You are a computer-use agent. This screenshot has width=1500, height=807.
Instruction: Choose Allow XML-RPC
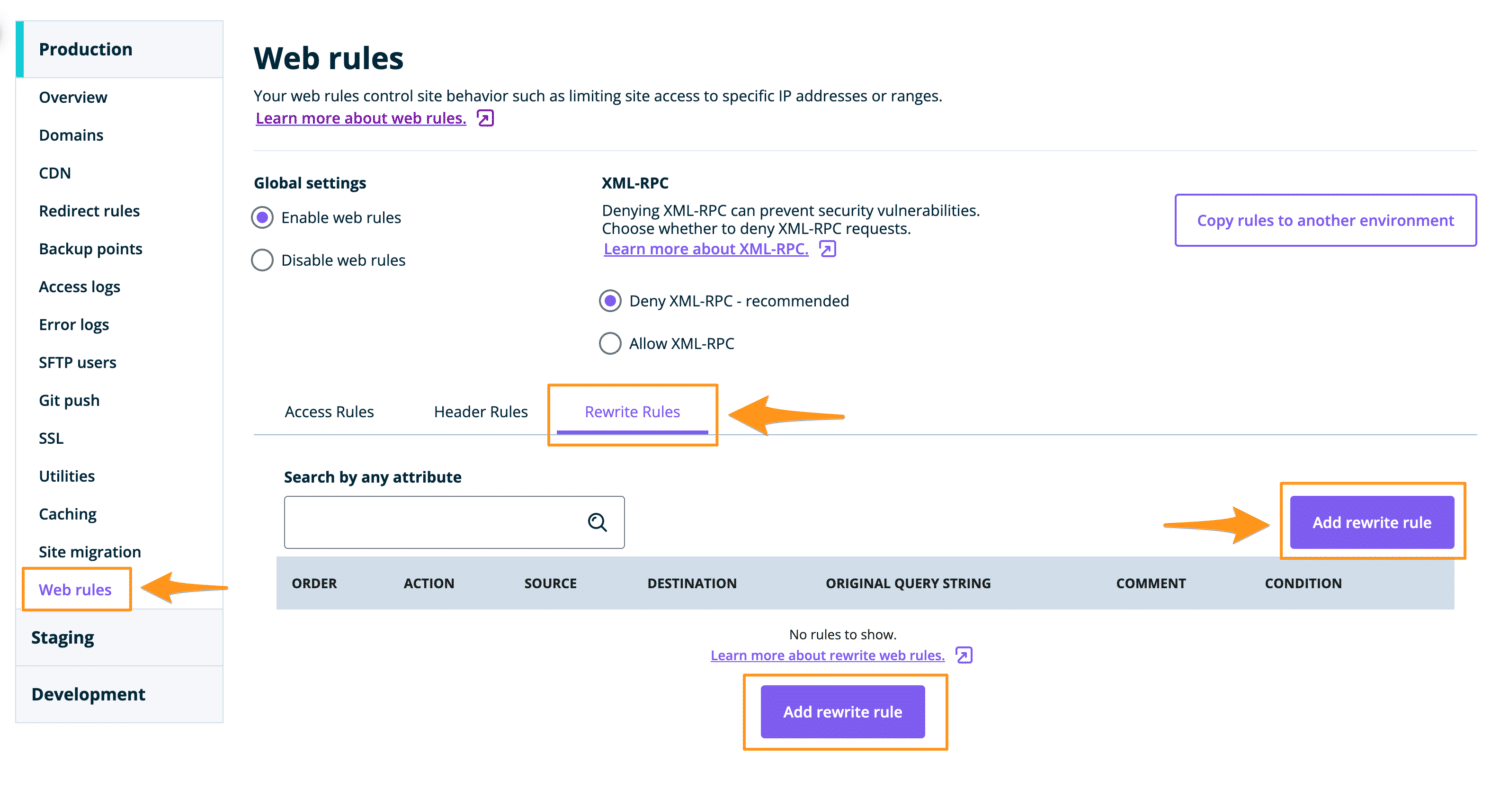(x=610, y=343)
